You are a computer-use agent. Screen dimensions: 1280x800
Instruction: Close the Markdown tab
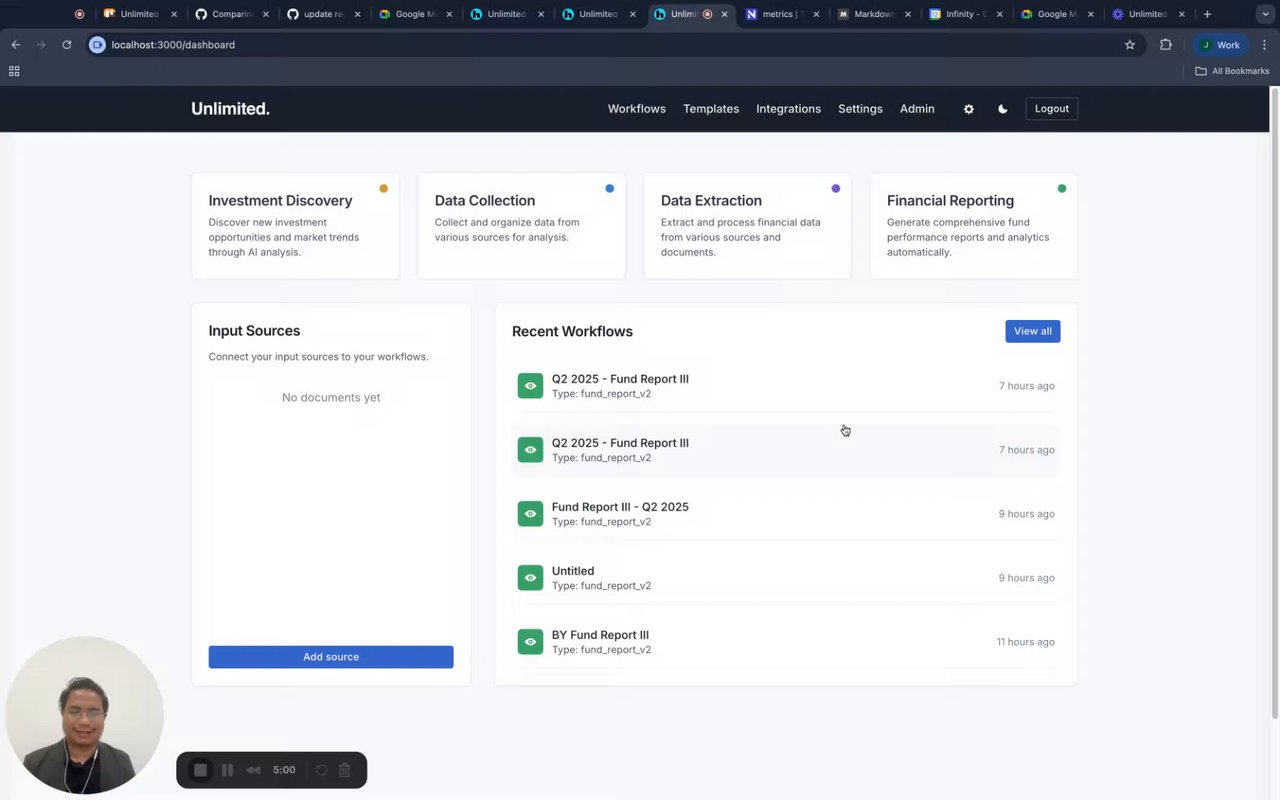point(908,14)
